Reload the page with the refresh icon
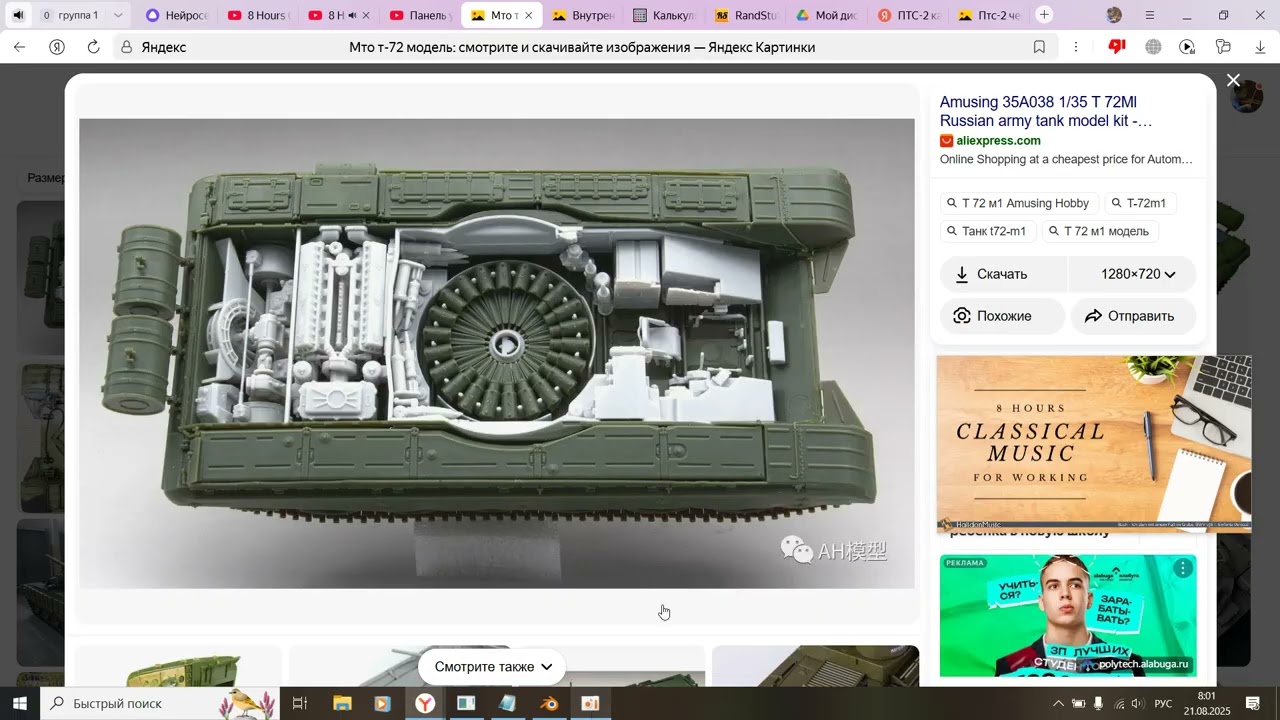This screenshot has height=720, width=1280. [93, 47]
